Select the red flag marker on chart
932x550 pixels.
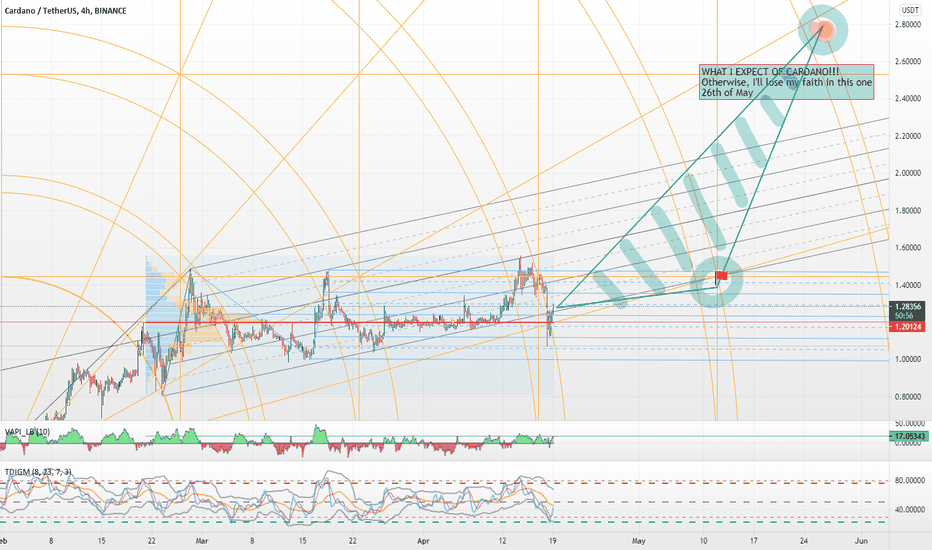pyautogui.click(x=722, y=276)
